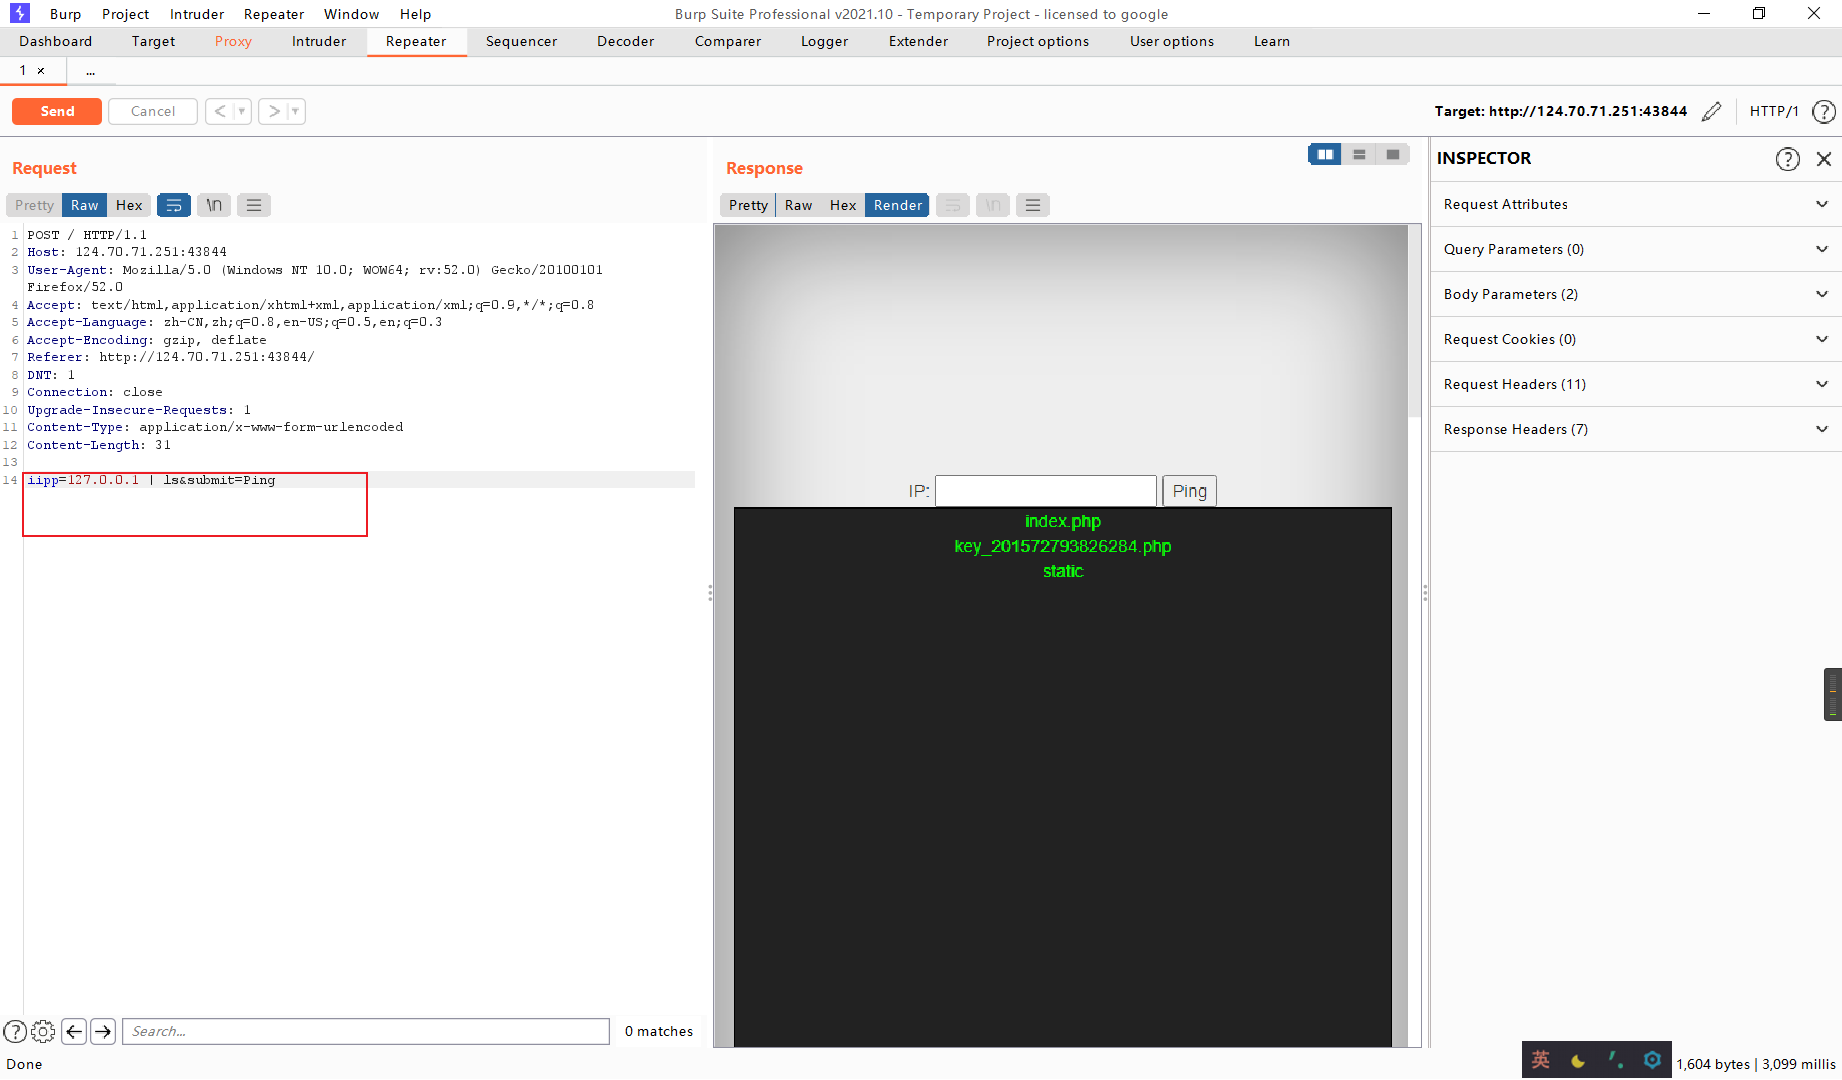Close the Inspector panel
Viewport: 1842px width, 1080px height.
pos(1824,158)
